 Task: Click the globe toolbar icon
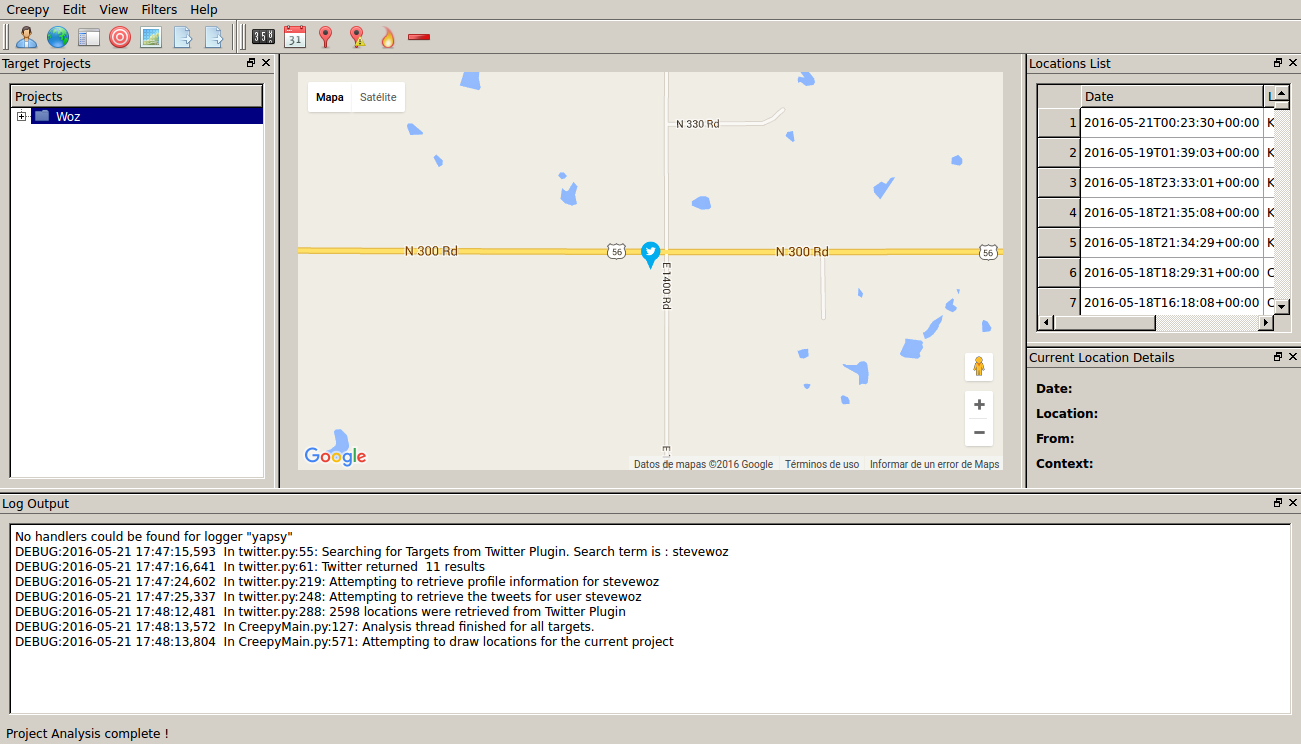(58, 37)
